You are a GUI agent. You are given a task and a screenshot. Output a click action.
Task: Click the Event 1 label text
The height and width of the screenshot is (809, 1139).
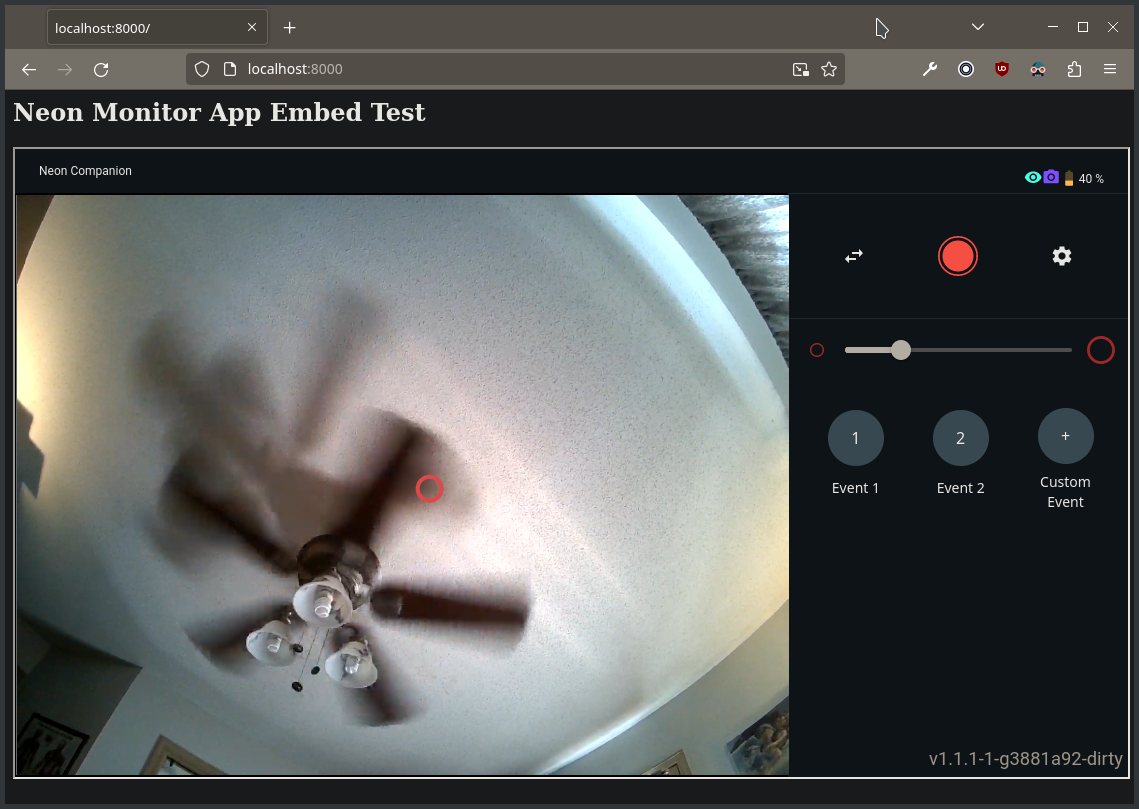coord(855,488)
